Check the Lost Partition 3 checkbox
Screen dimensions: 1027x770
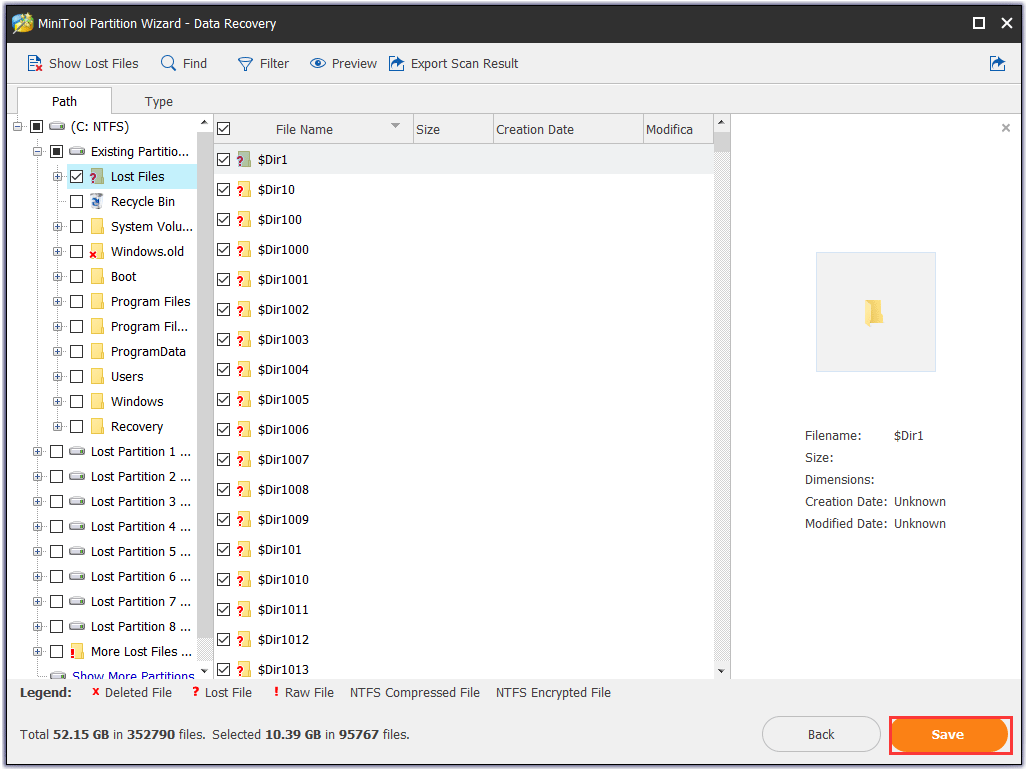point(56,501)
